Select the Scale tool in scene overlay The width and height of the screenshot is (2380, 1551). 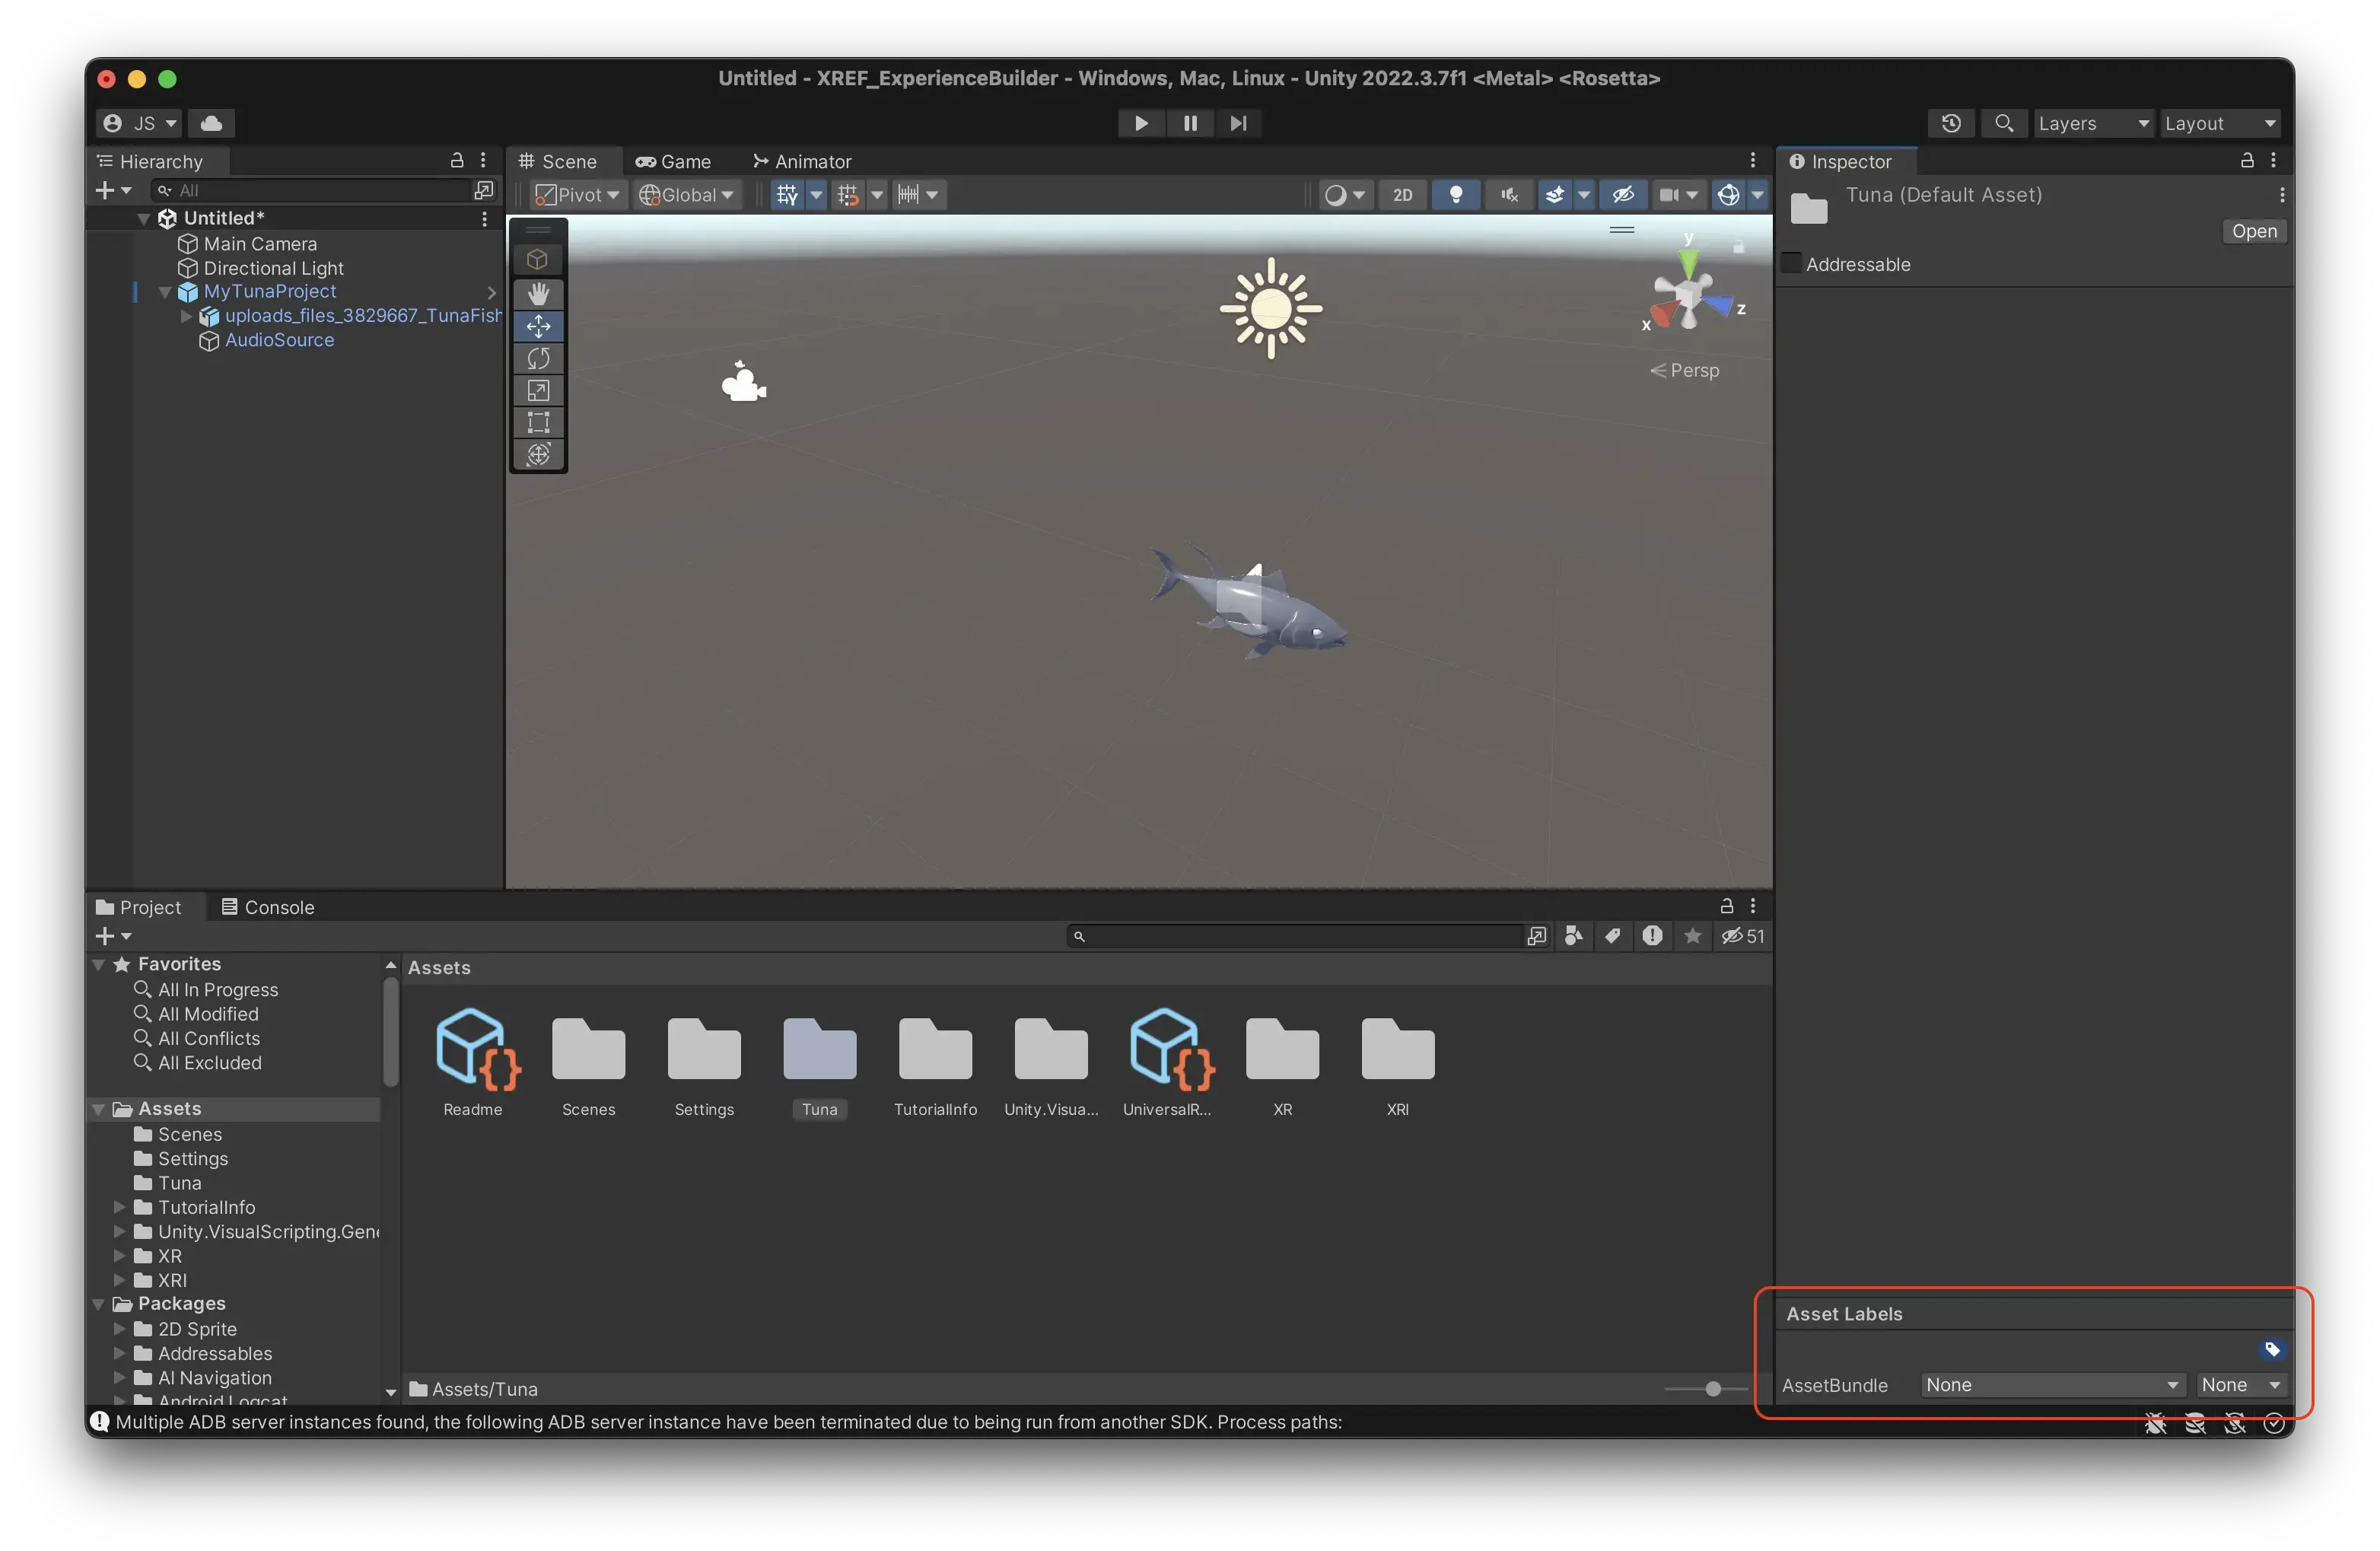pos(538,390)
